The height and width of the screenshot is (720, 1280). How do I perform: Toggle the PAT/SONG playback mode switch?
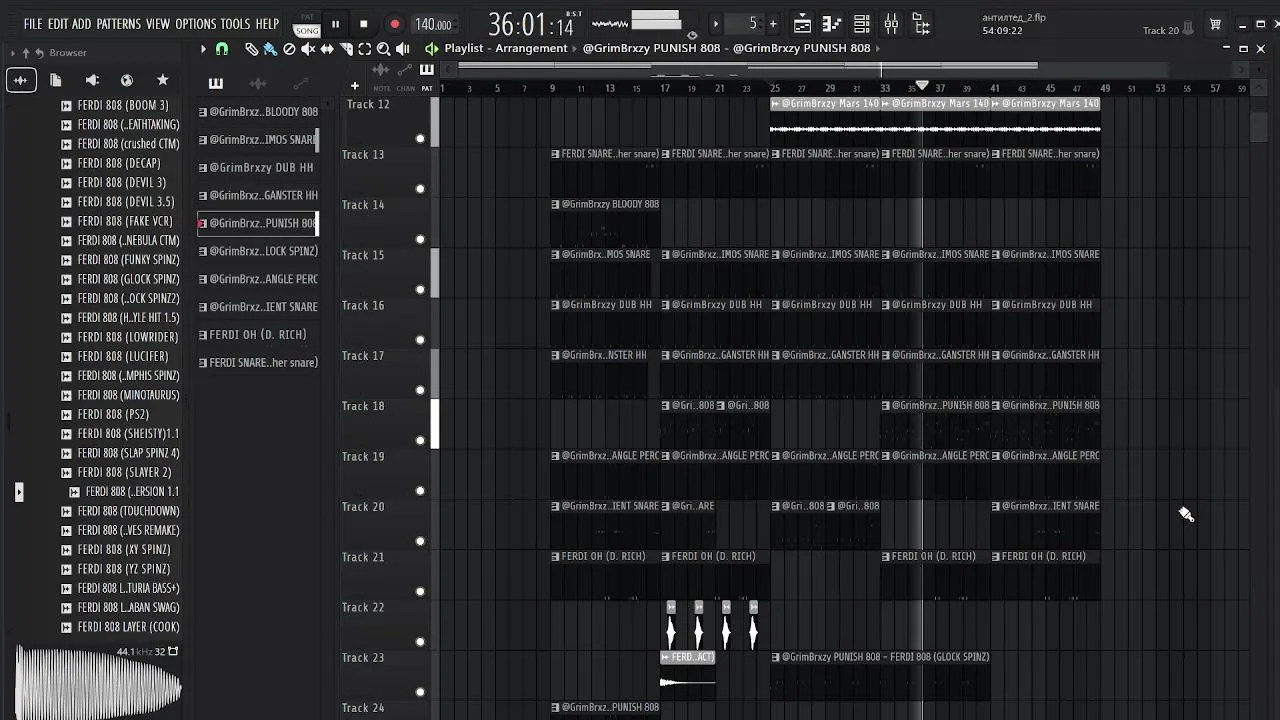[x=306, y=25]
